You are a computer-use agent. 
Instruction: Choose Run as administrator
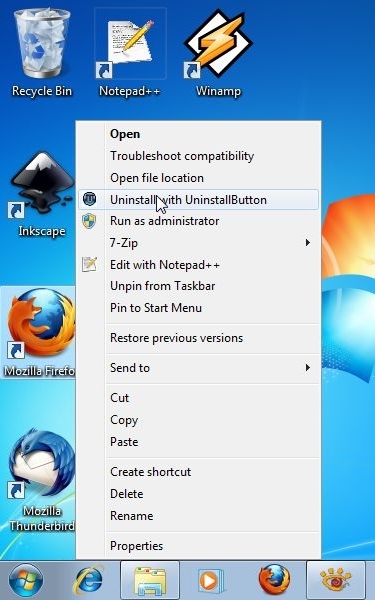tap(199, 221)
